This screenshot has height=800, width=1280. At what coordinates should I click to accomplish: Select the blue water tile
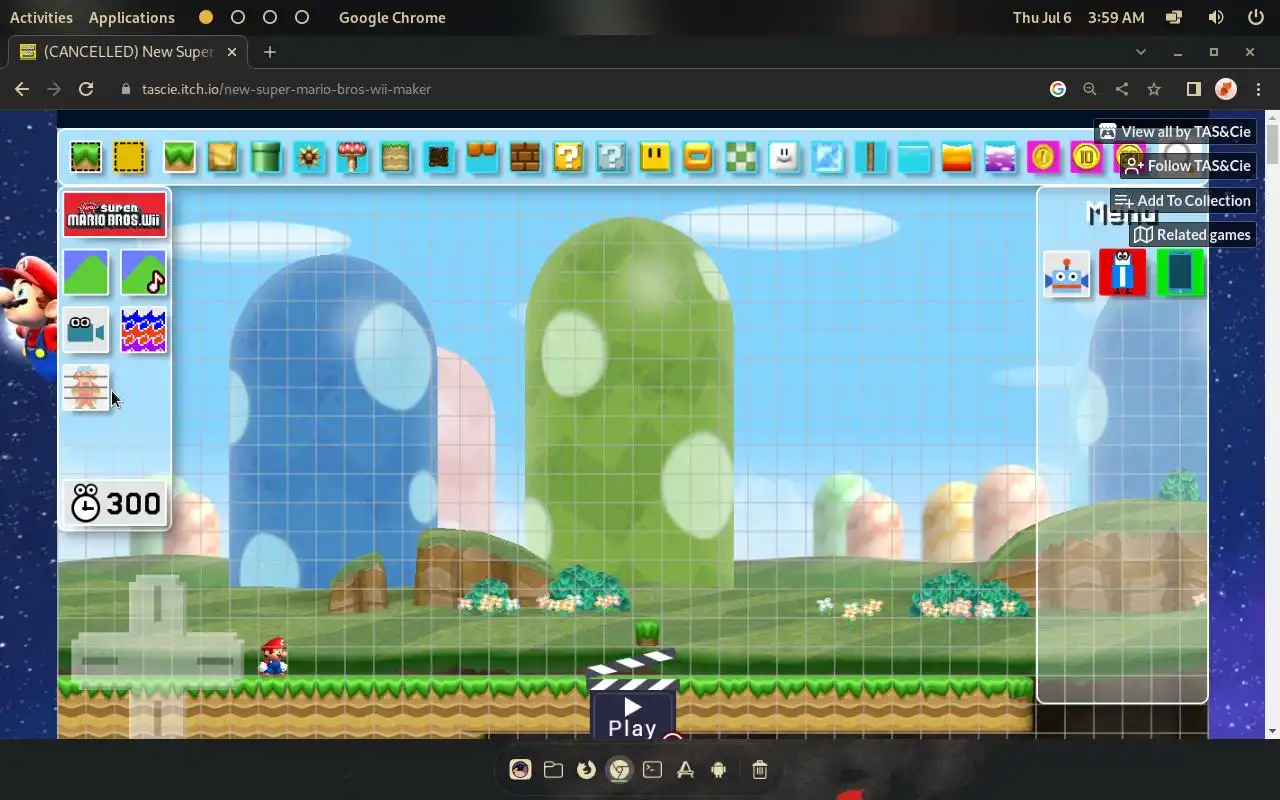[914, 157]
